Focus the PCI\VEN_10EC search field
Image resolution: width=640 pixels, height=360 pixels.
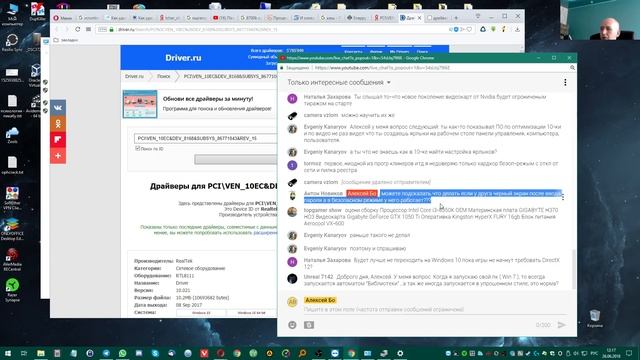[x=205, y=138]
